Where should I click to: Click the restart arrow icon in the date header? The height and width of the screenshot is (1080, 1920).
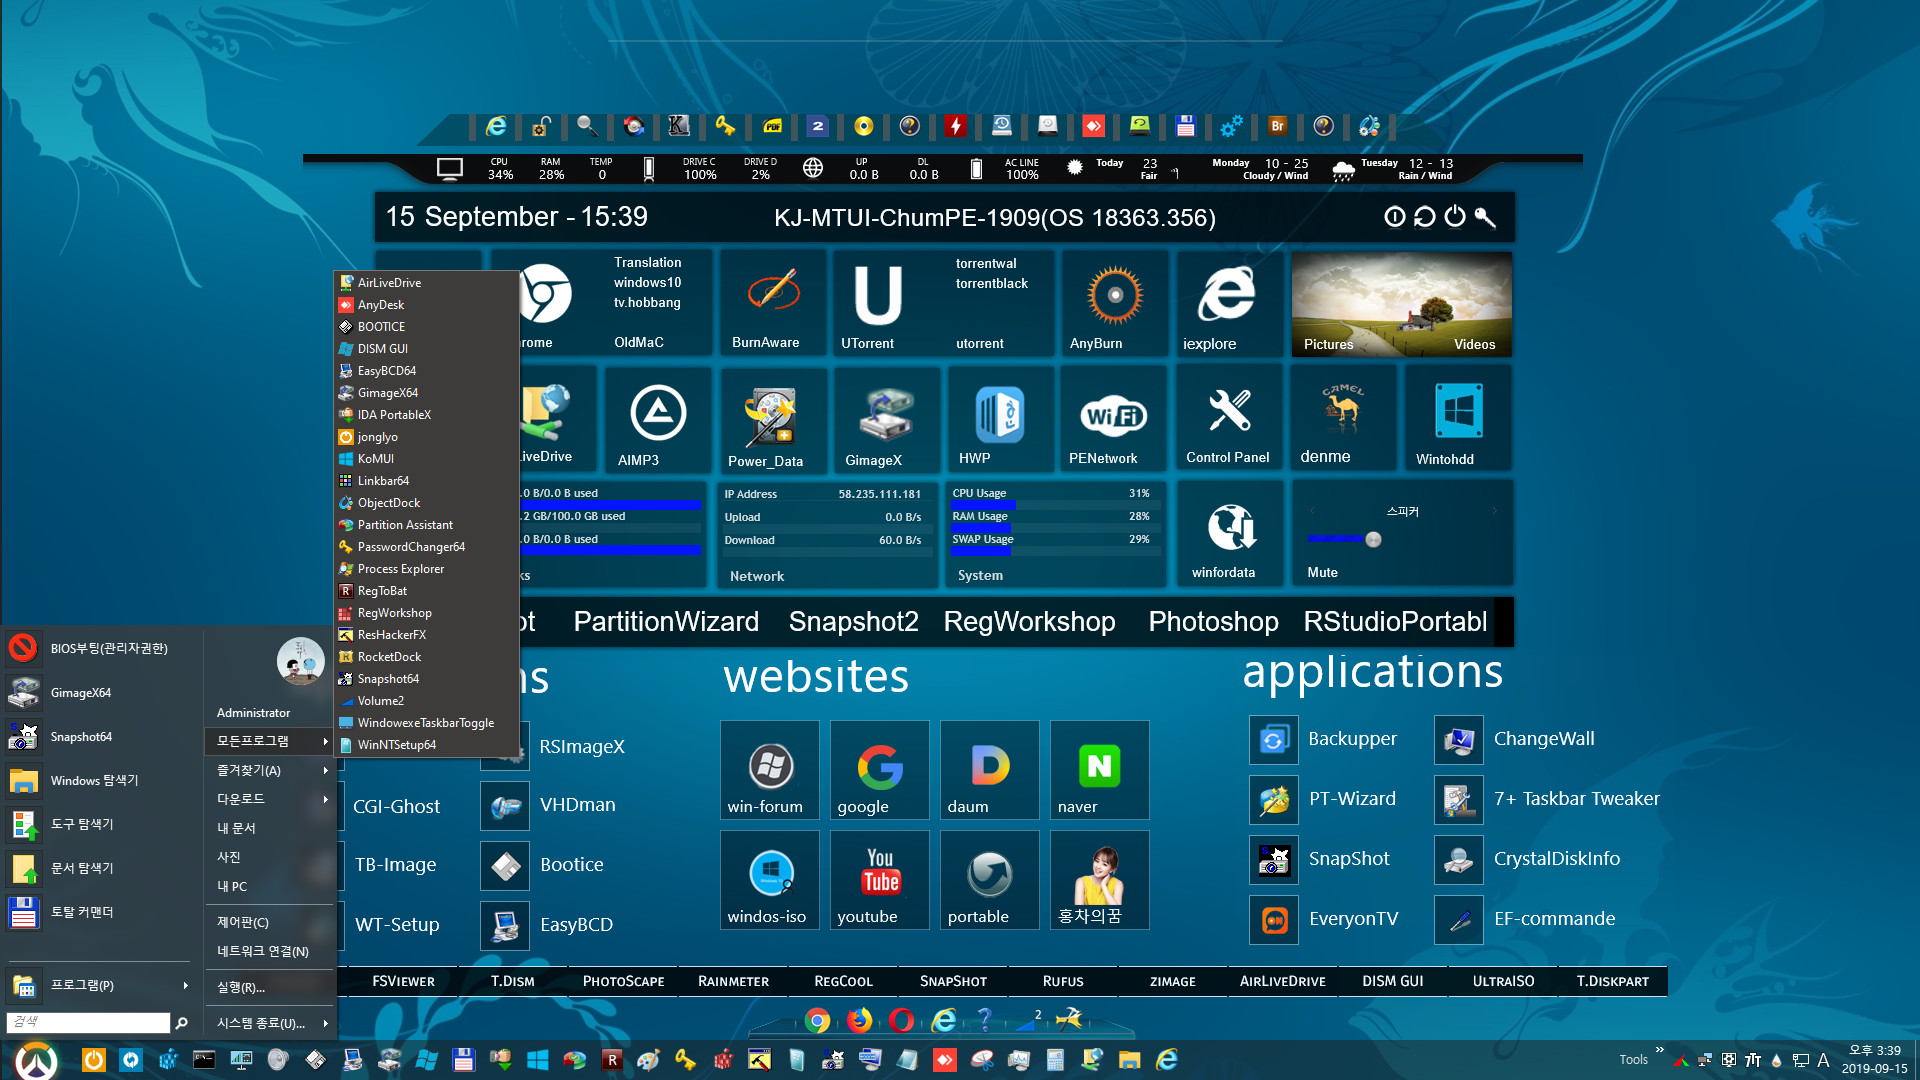click(x=1425, y=217)
